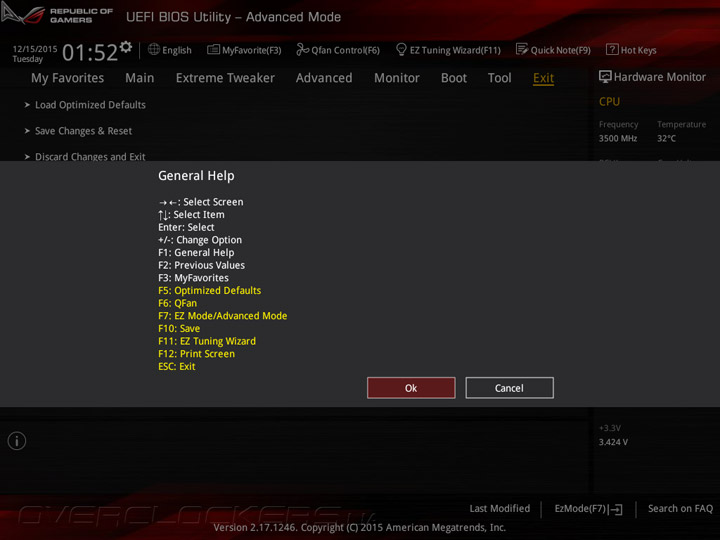Select Load Optimized Defaults entry
This screenshot has height=540, width=720.
pos(90,105)
